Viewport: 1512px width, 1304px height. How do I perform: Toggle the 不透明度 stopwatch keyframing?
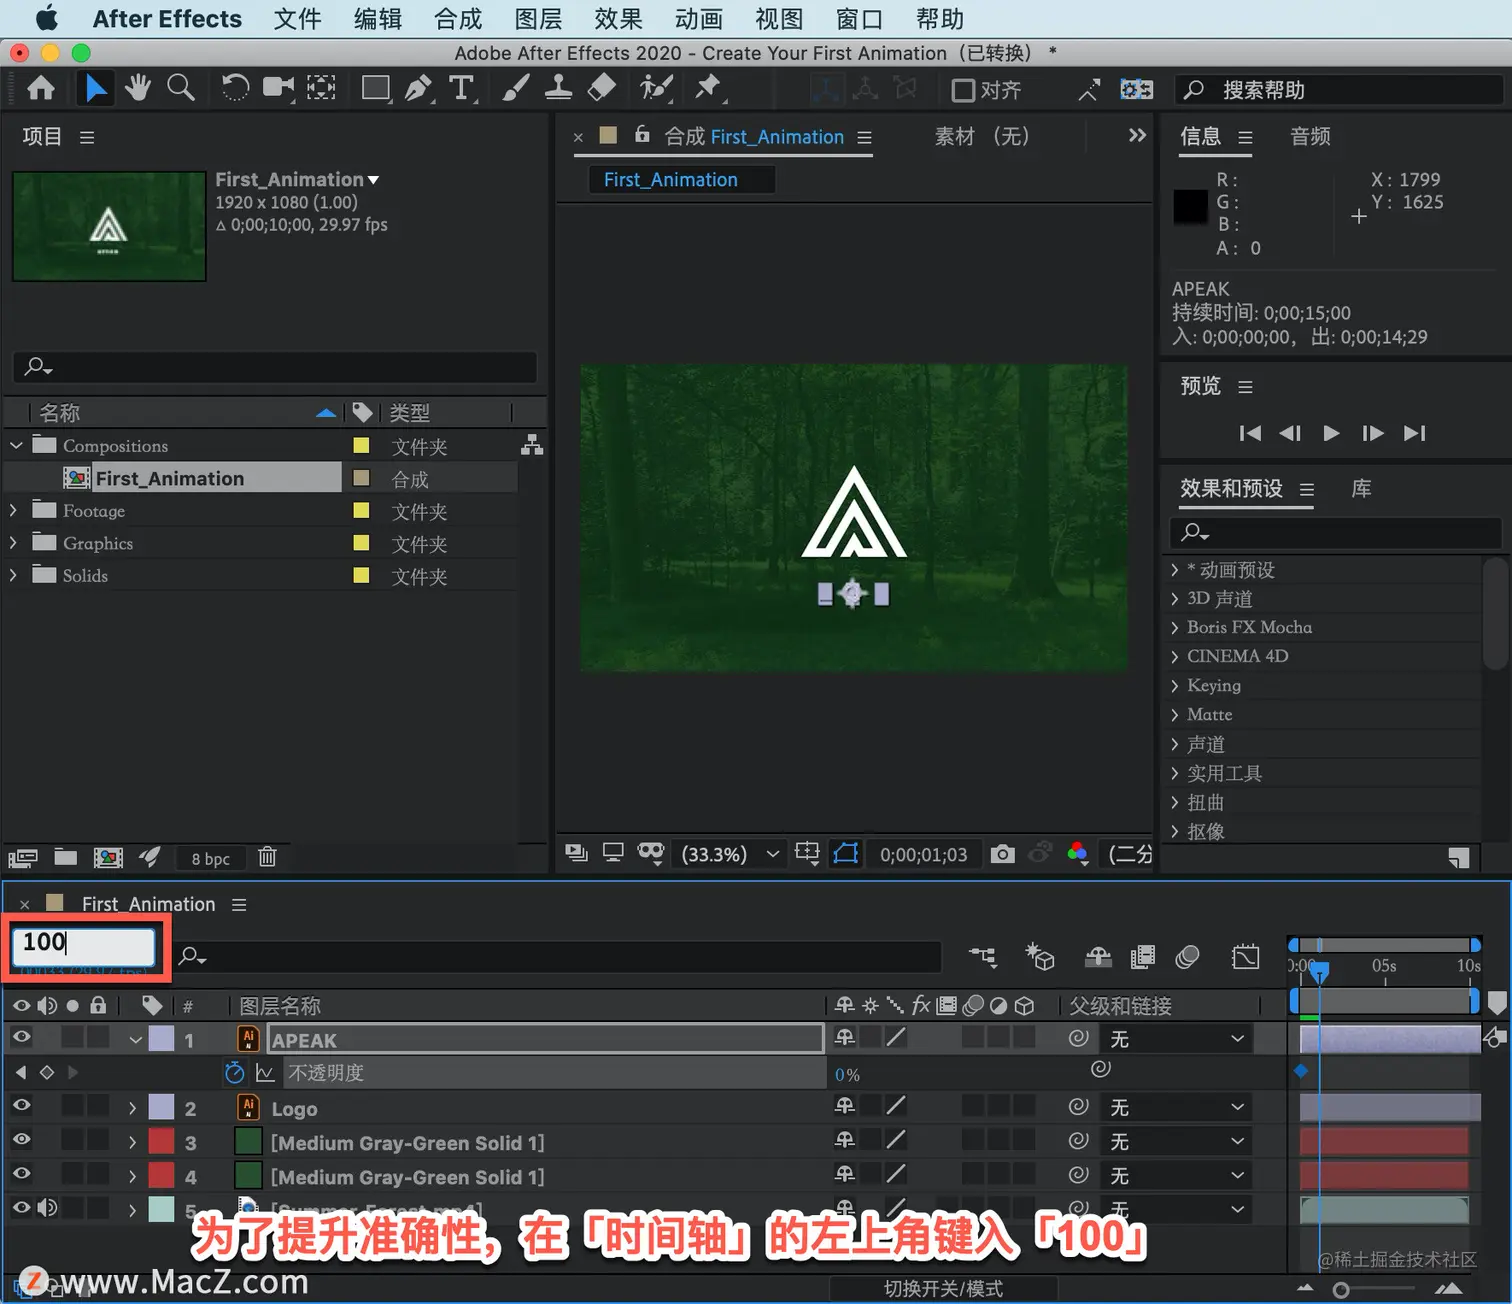(235, 1073)
